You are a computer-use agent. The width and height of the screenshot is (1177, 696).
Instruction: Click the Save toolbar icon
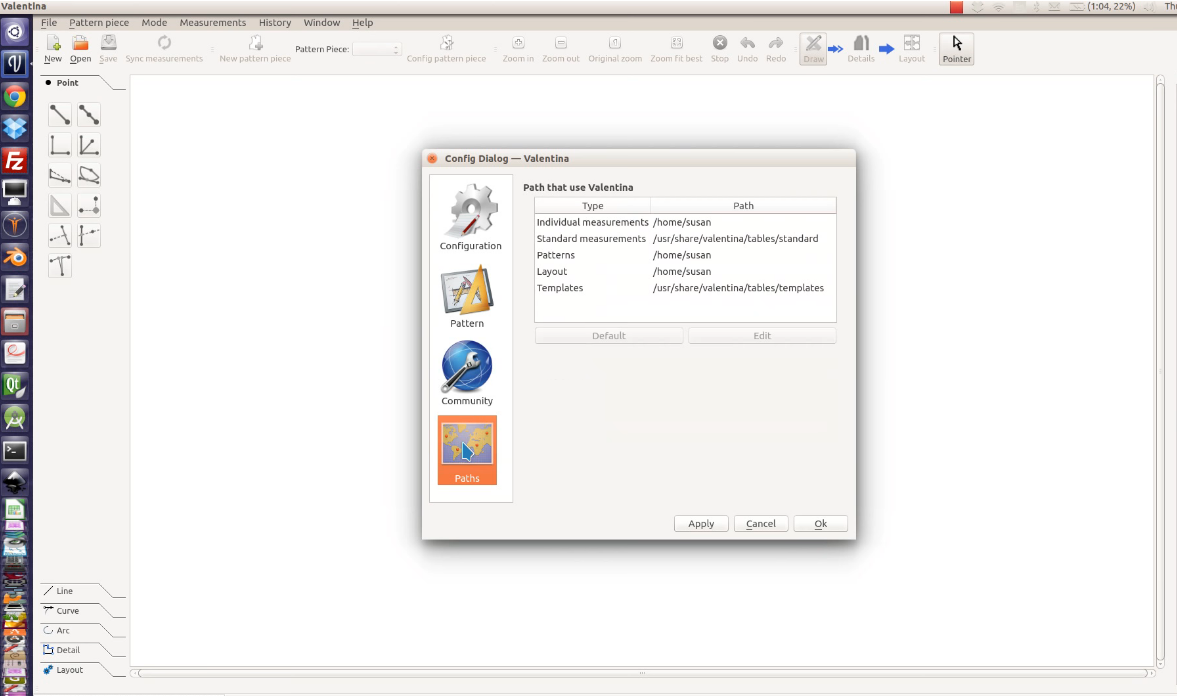[x=108, y=49]
